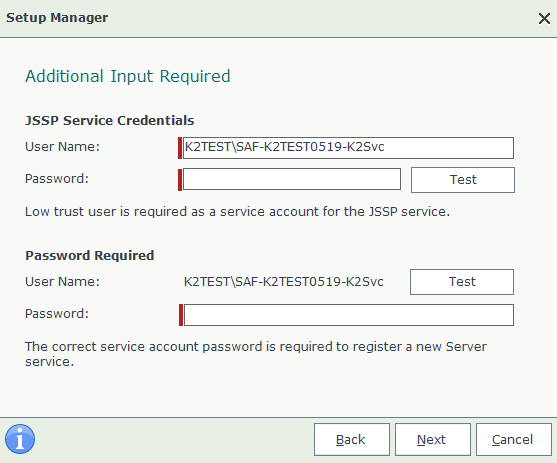Select the static K2TEST user name text

[x=283, y=282]
